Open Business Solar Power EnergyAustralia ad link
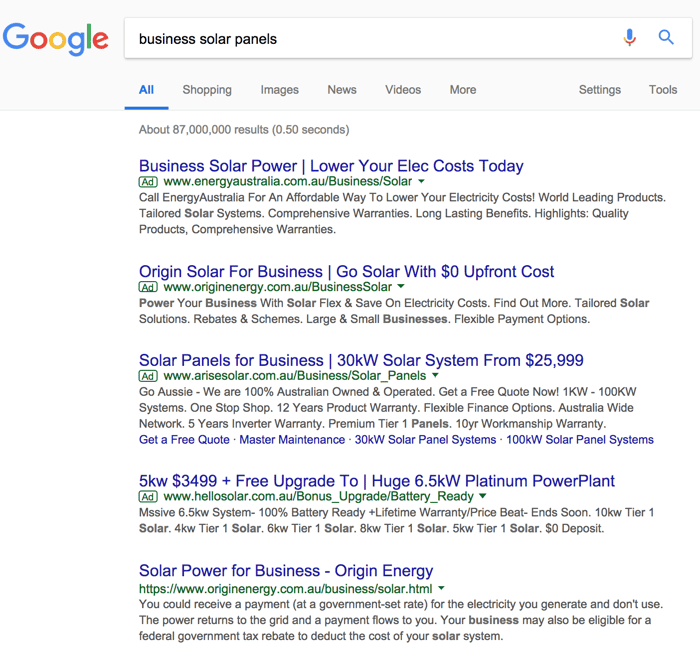700x648 pixels. point(331,166)
